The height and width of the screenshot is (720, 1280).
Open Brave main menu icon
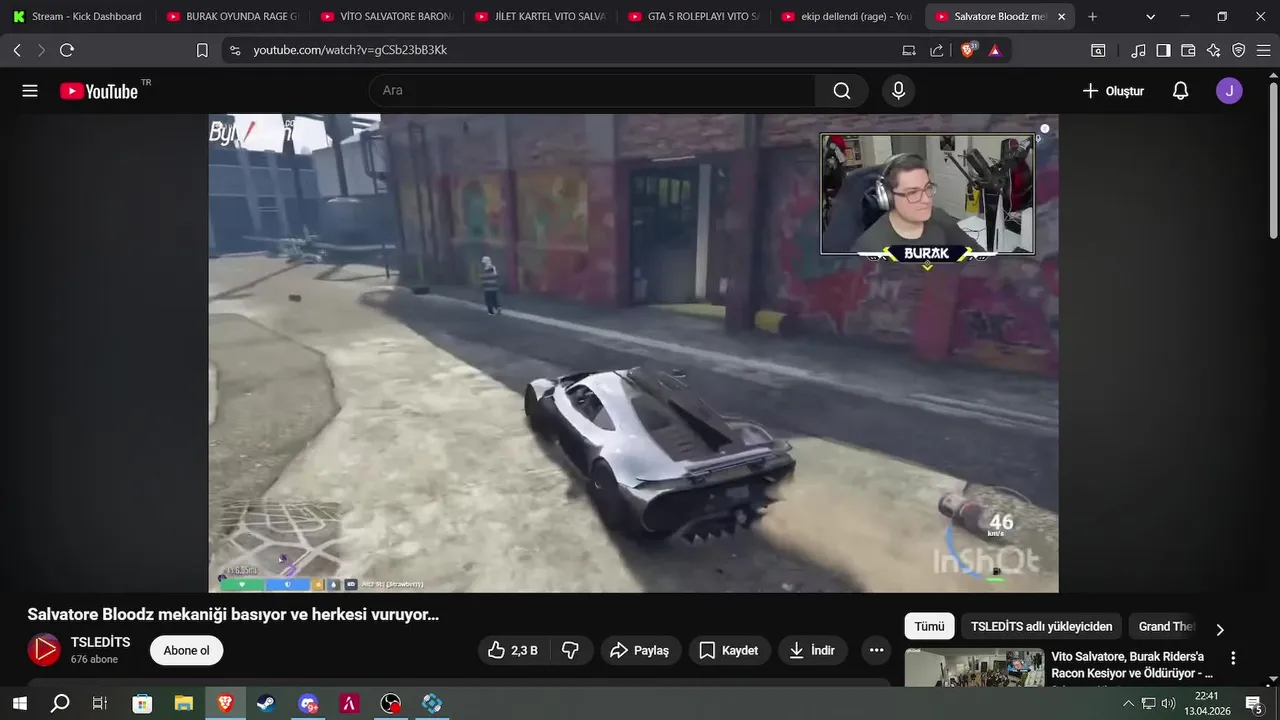[x=1263, y=50]
